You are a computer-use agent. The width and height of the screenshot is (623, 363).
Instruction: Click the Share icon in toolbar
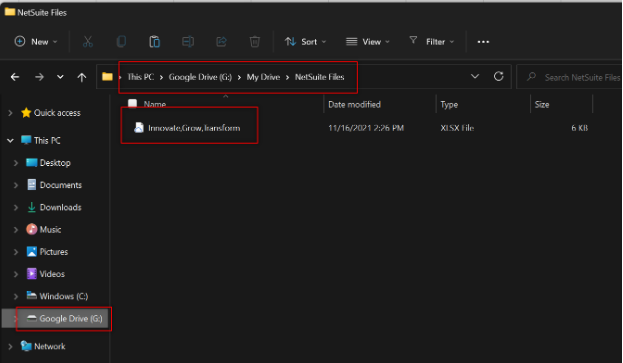221,42
